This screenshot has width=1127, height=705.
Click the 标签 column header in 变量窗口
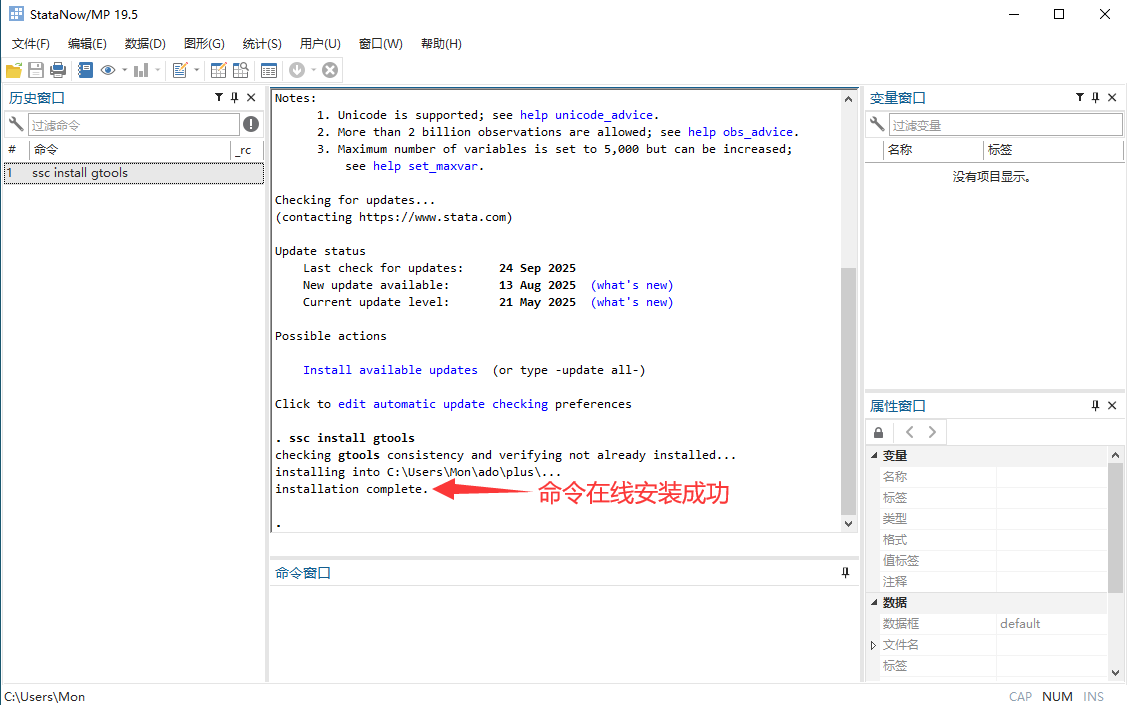click(x=1052, y=149)
